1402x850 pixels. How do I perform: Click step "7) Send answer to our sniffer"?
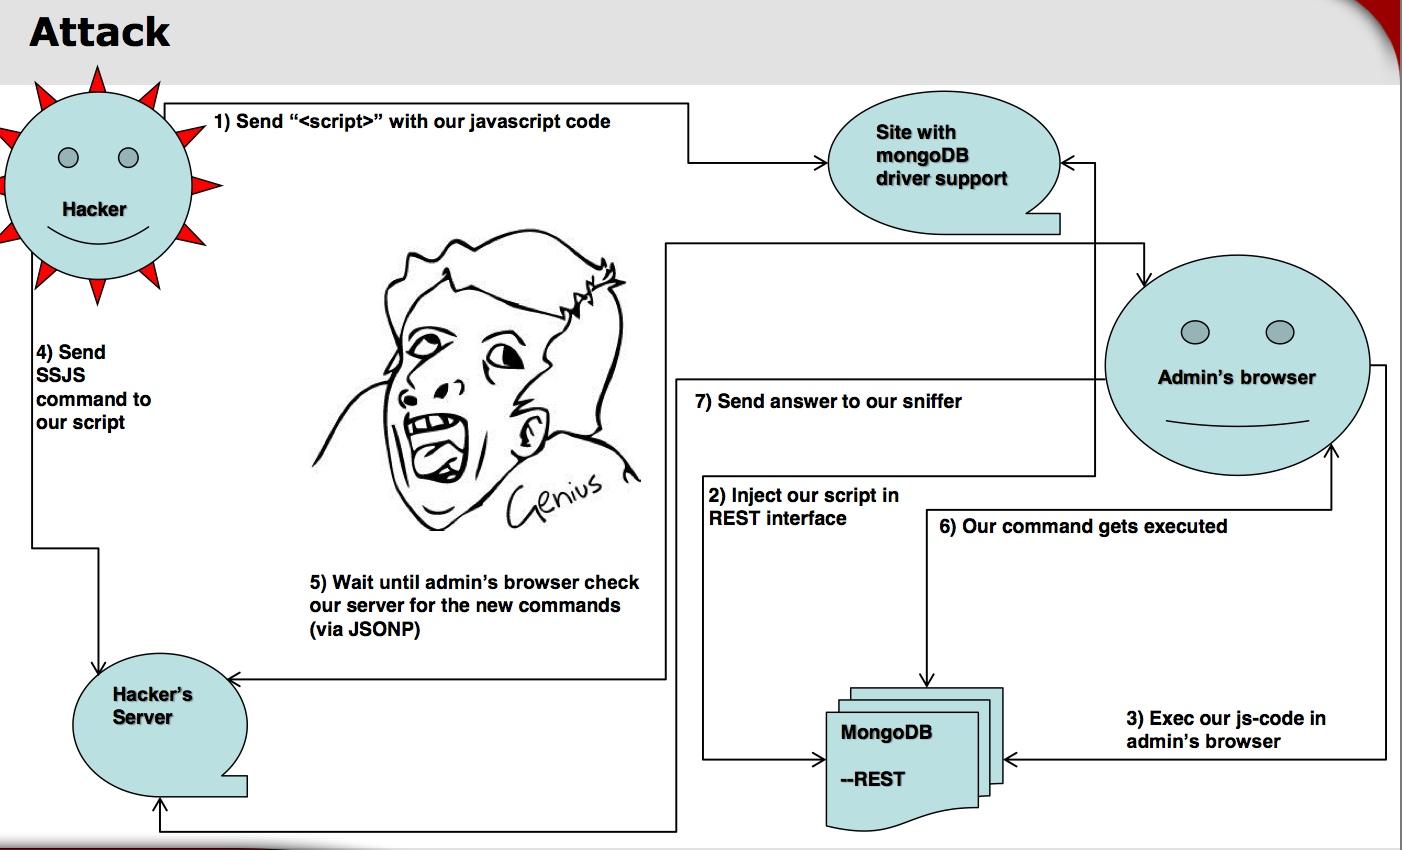coord(828,401)
